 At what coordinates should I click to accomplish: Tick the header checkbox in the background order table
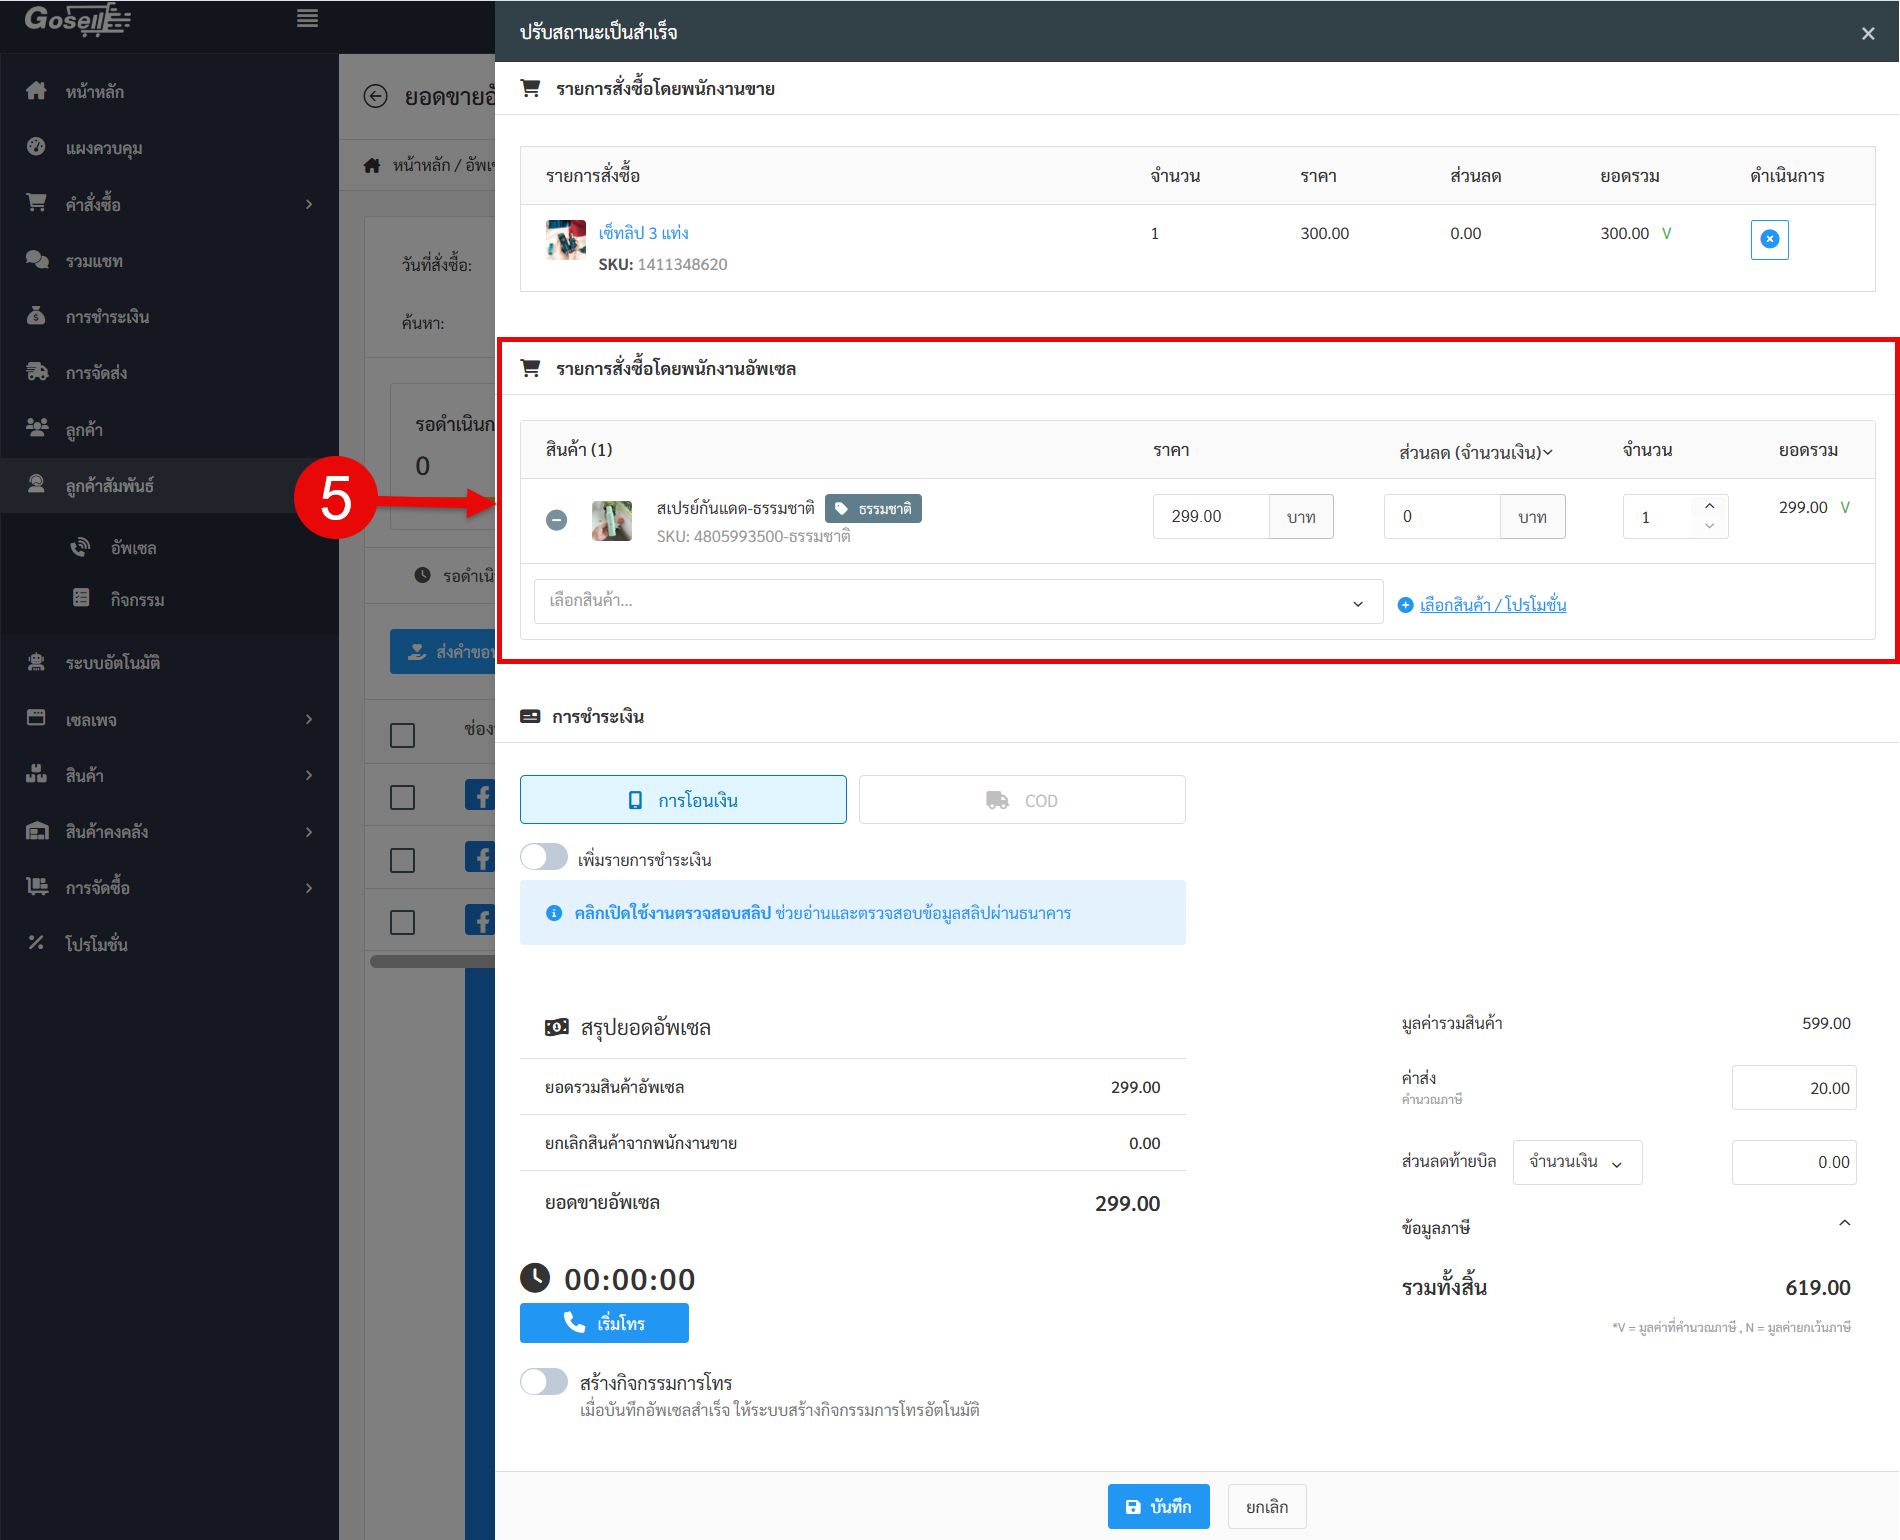402,736
